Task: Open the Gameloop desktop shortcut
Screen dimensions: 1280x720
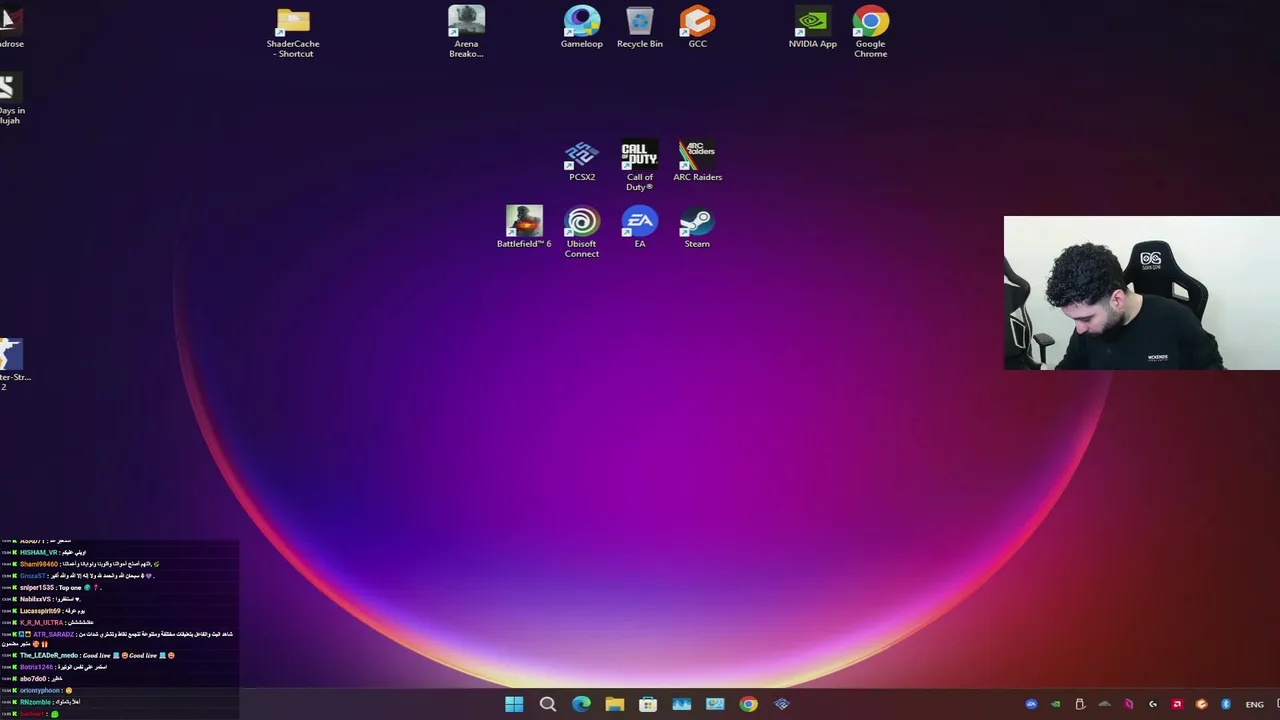Action: (x=581, y=27)
